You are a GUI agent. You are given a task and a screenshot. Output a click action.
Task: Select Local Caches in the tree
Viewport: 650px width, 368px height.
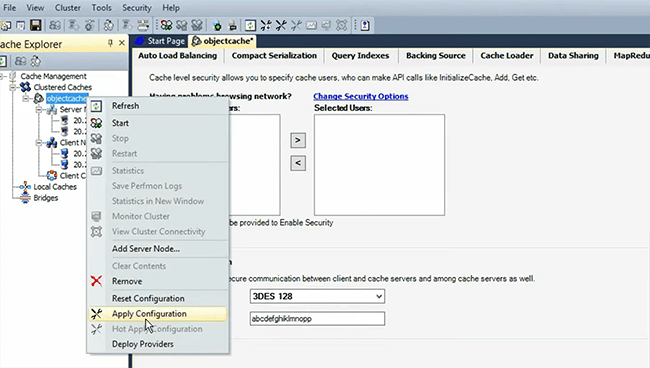coord(55,187)
